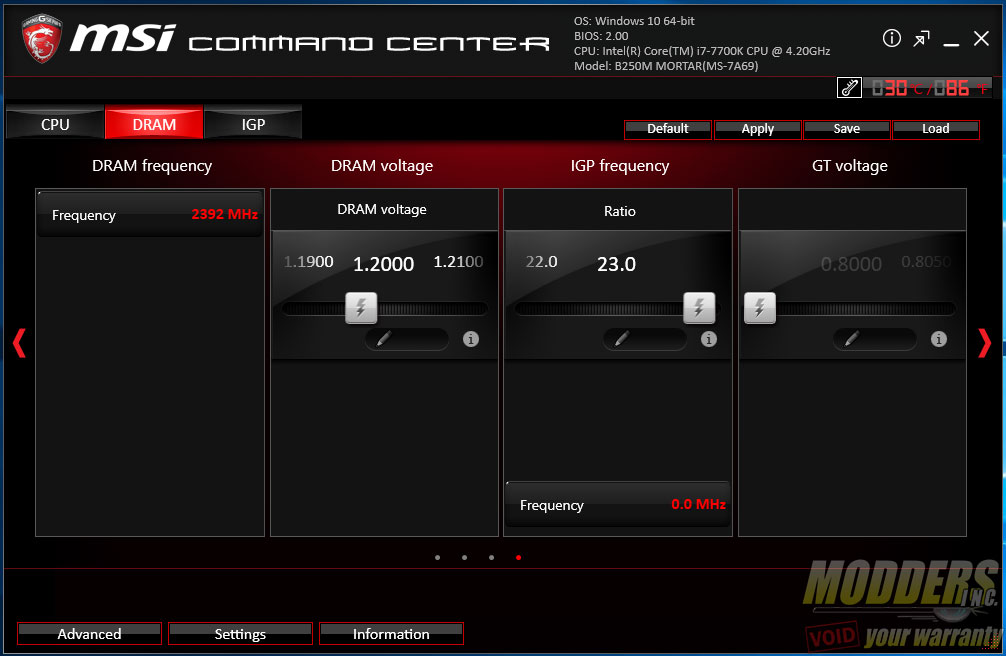Apply the current settings

pyautogui.click(x=758, y=129)
